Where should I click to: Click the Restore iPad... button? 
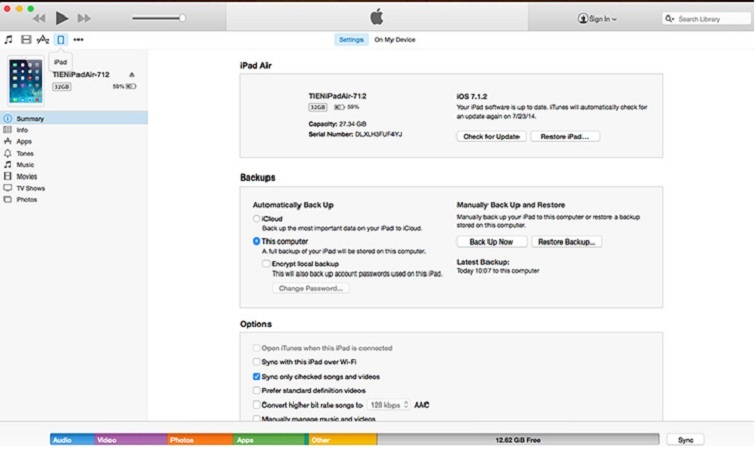pyautogui.click(x=565, y=136)
